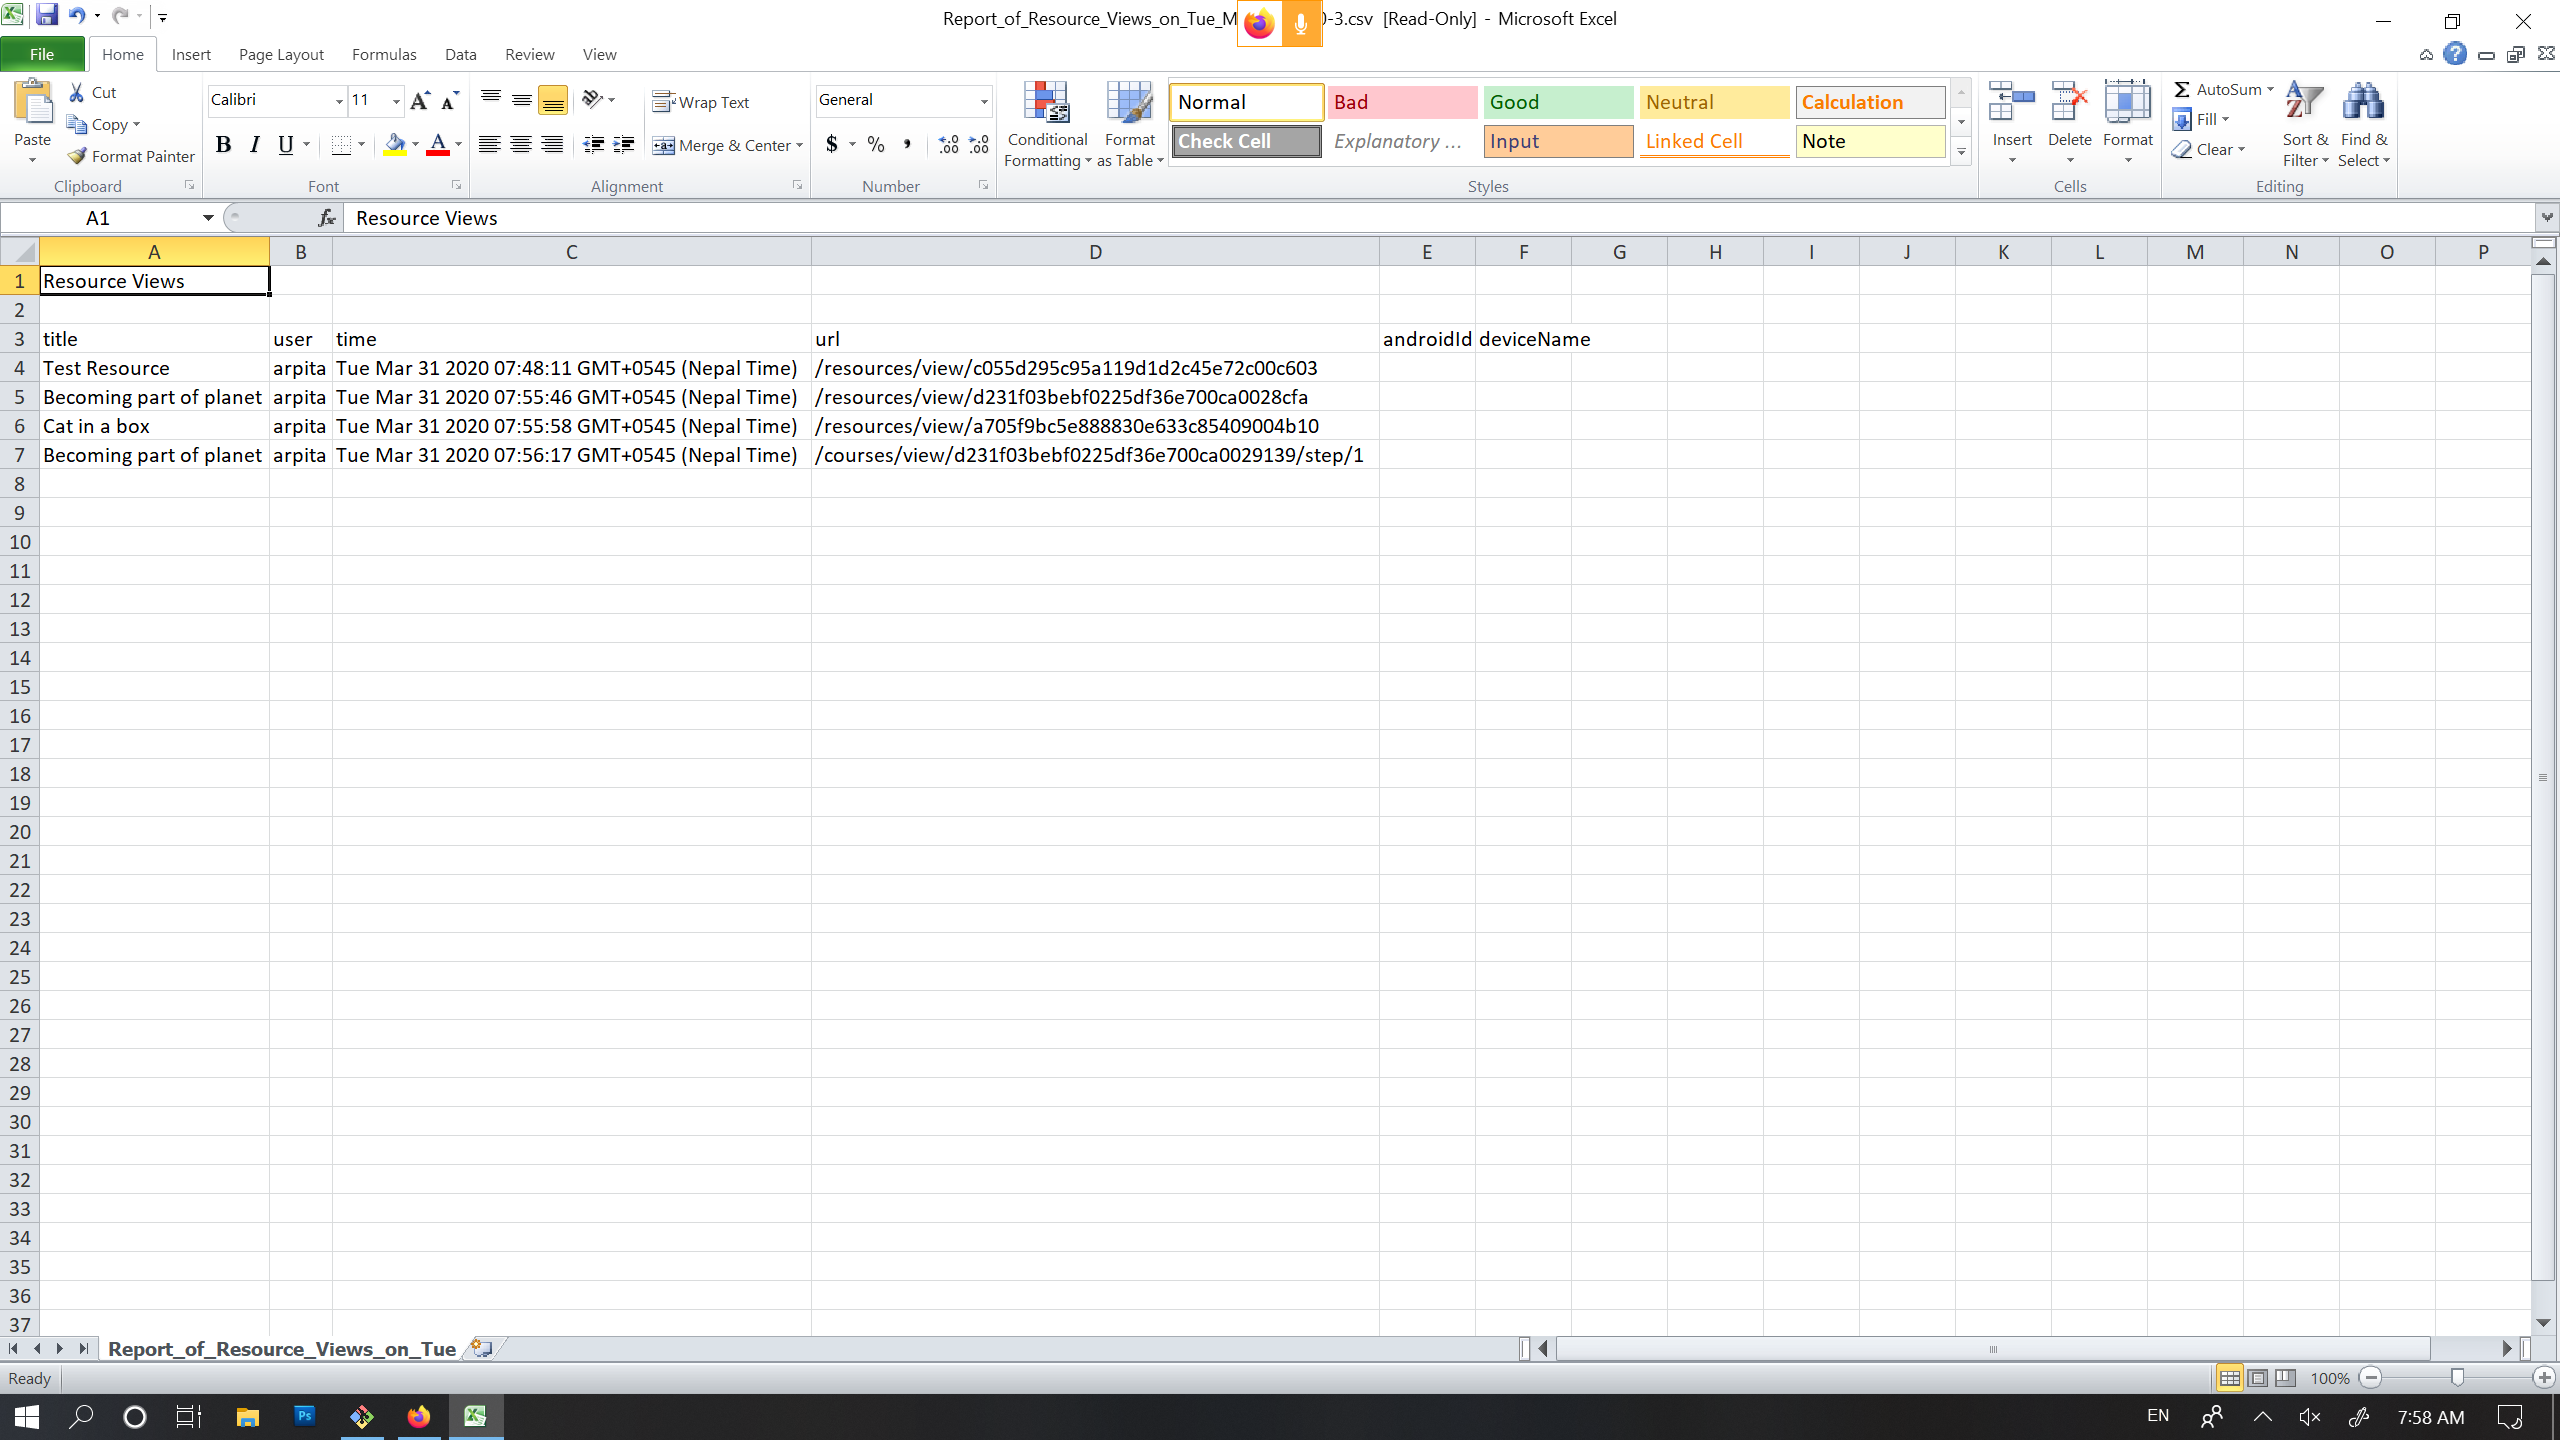The height and width of the screenshot is (1440, 2560).
Task: Click the Conditional Formatting icon
Action: 1046,104
